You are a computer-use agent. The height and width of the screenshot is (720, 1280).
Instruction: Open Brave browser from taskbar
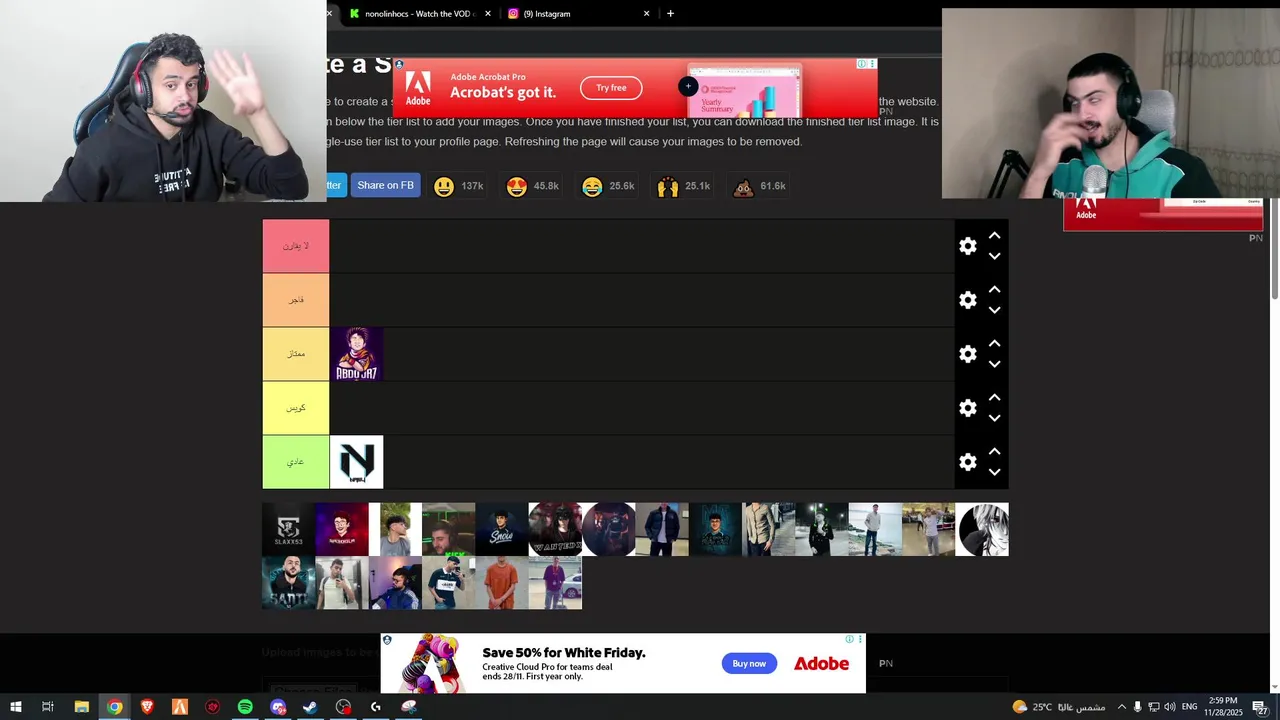(147, 707)
